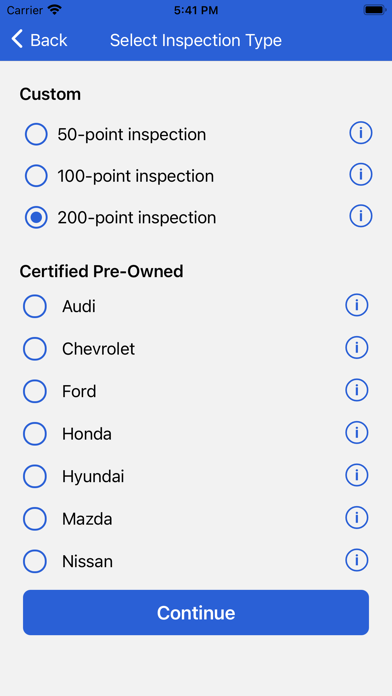The image size is (392, 696).
Task: Select the Honda radio button
Action: pos(35,434)
